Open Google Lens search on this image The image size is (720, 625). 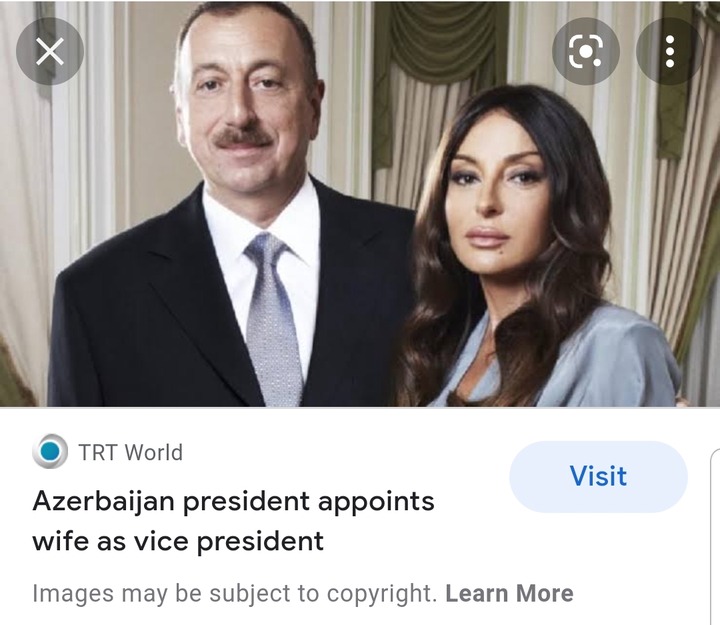point(585,51)
